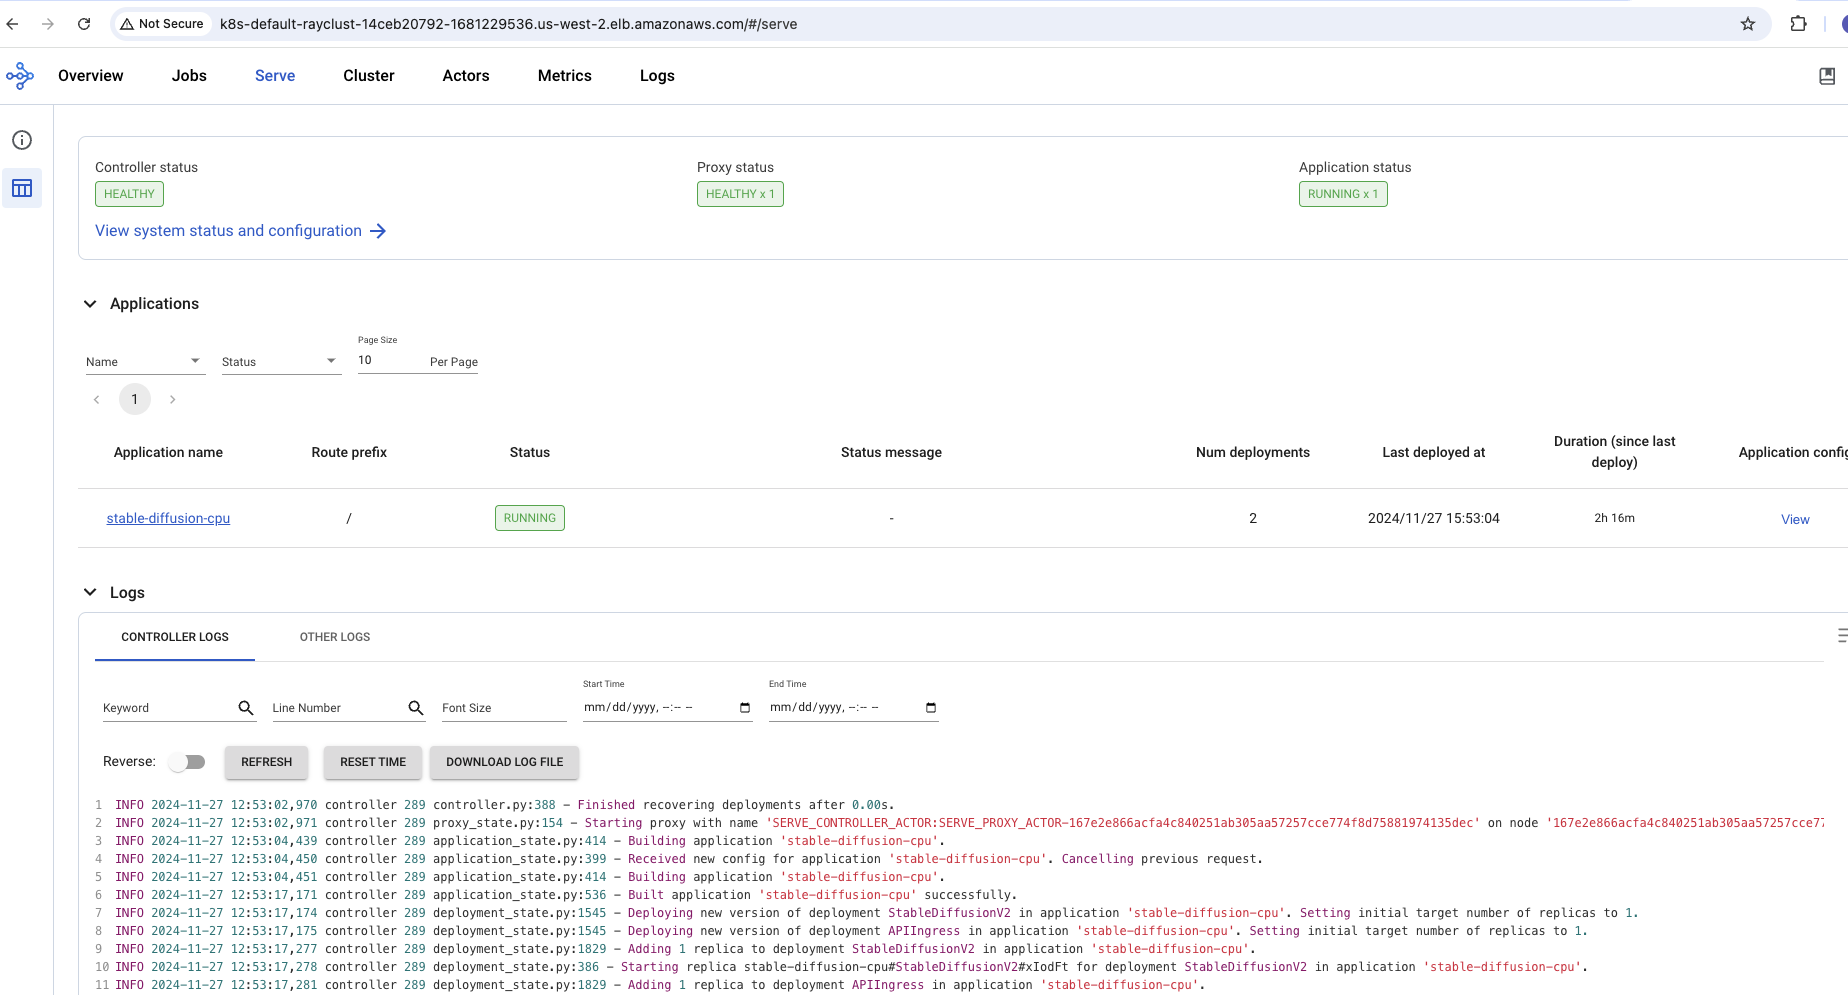Screen dimensions: 1848x995
Task: Open the Start Time calendar picker
Action: (x=744, y=708)
